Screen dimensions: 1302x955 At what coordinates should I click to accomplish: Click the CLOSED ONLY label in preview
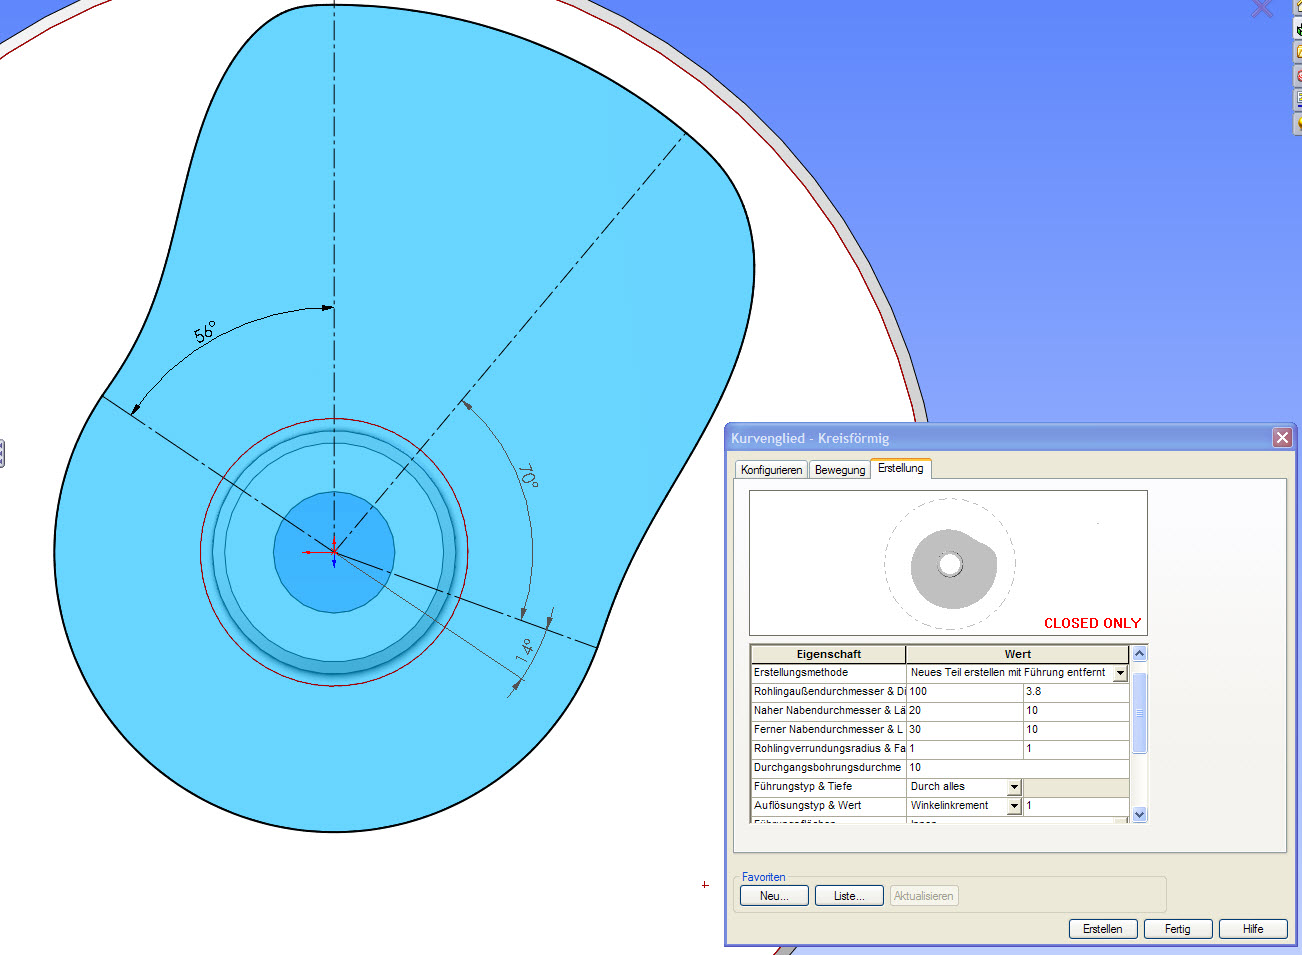[1092, 623]
